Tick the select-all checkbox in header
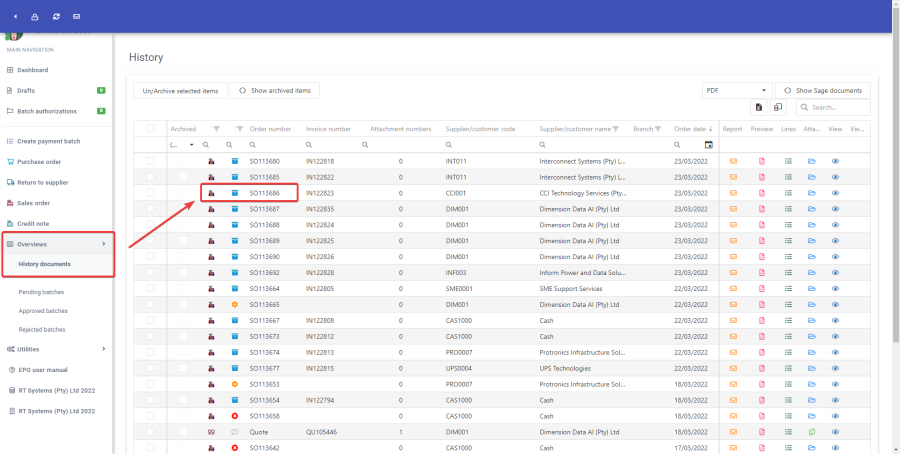The width and height of the screenshot is (900, 454). 151,129
